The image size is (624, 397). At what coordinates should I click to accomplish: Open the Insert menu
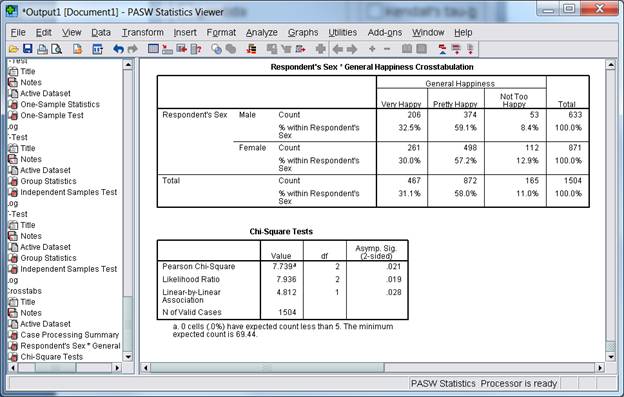click(x=185, y=33)
